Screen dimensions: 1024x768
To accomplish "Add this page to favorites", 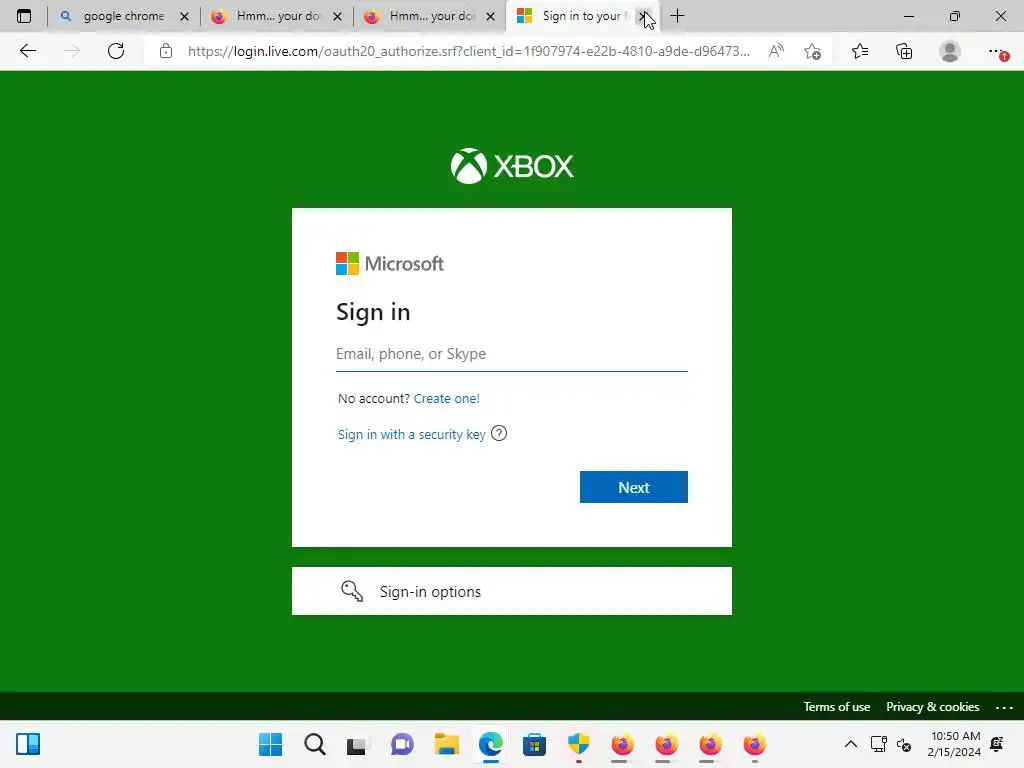I will tap(812, 51).
